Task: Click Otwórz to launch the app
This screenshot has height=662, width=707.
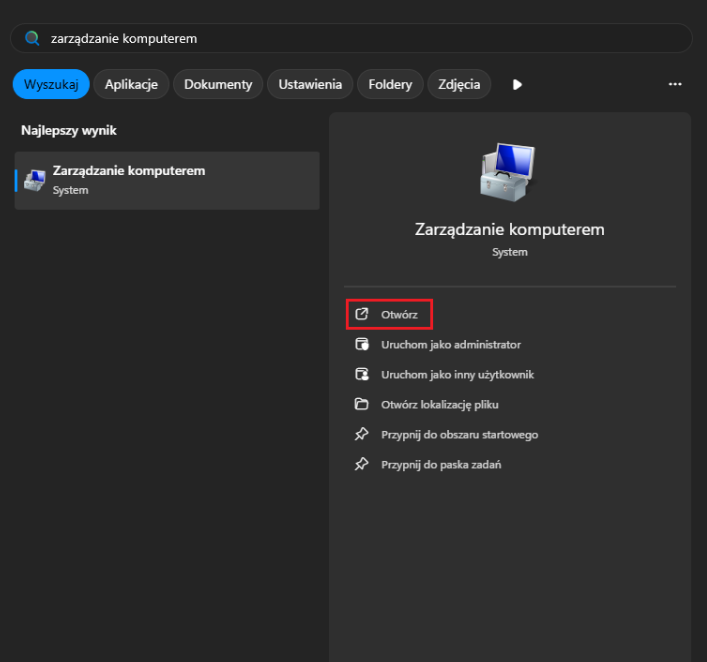Action: pos(398,314)
